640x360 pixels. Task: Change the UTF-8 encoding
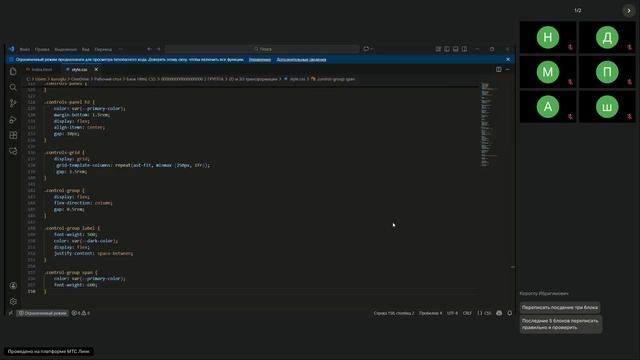click(452, 313)
